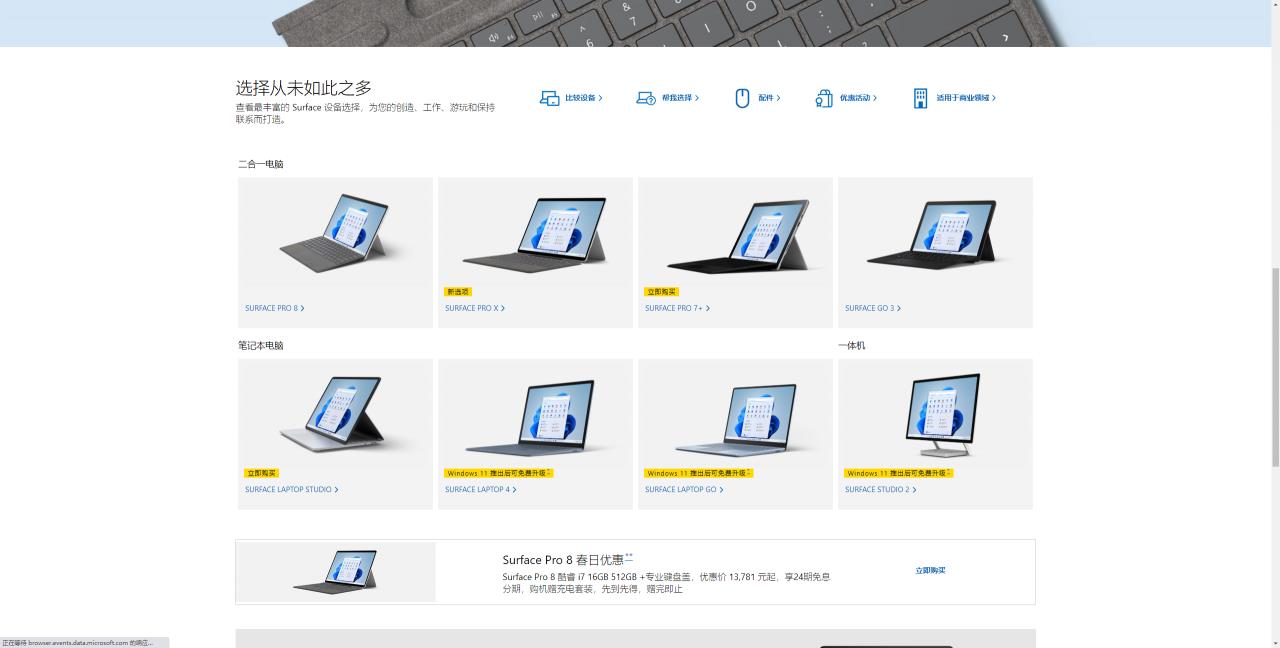Open the SURFACE PRO 7+ link

(x=678, y=308)
